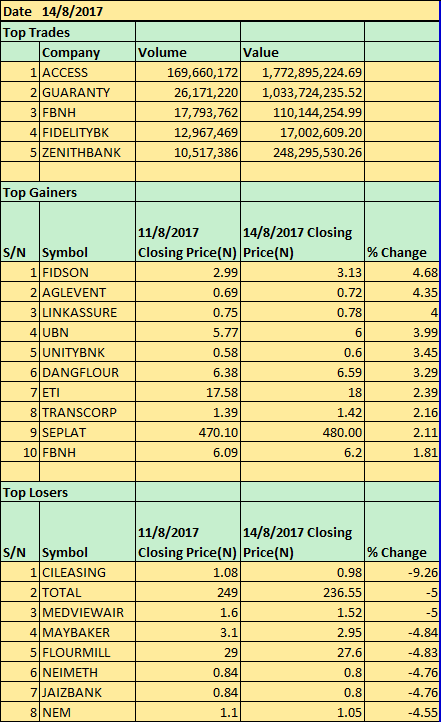
Task: Select the FIDSON symbol cell
Action: pyautogui.click(x=88, y=272)
